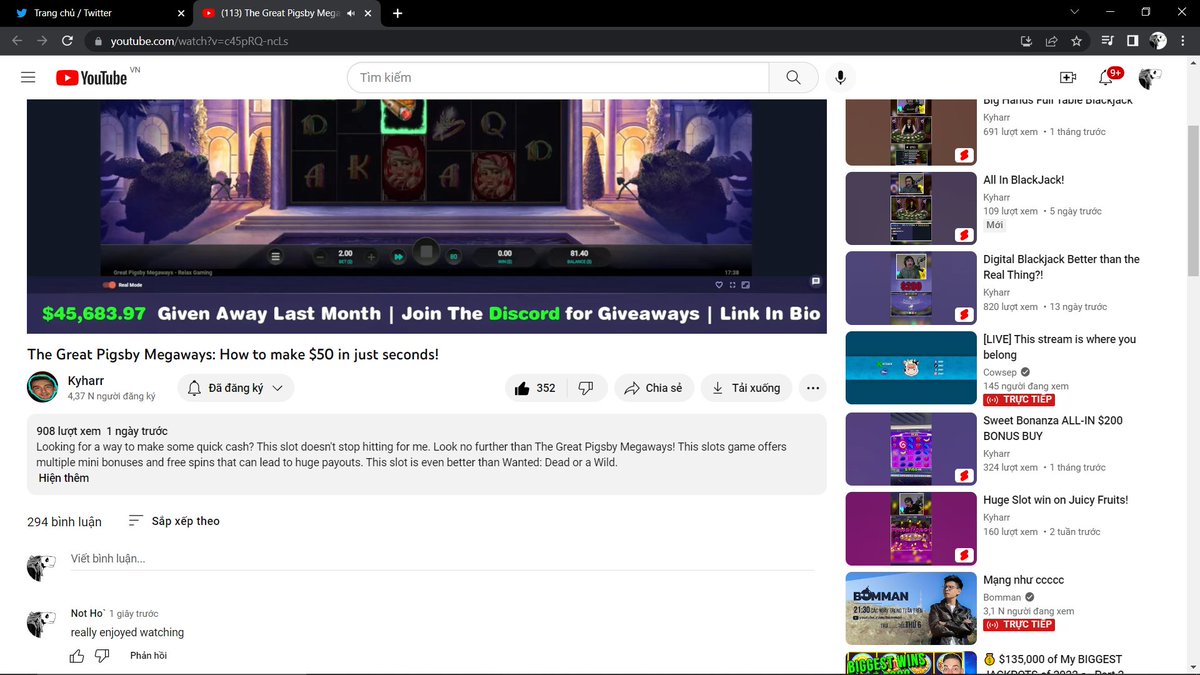Open Cowsep LIVE stream thumbnail
This screenshot has height=675, width=1200.
(x=911, y=368)
